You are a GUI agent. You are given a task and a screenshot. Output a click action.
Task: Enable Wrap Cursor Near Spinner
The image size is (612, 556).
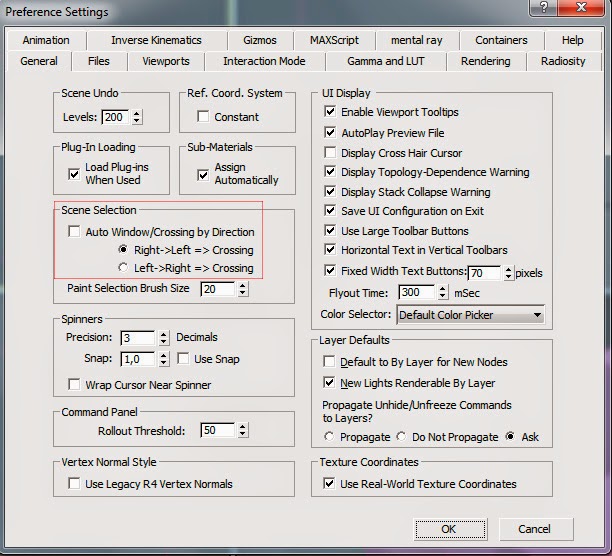74,384
